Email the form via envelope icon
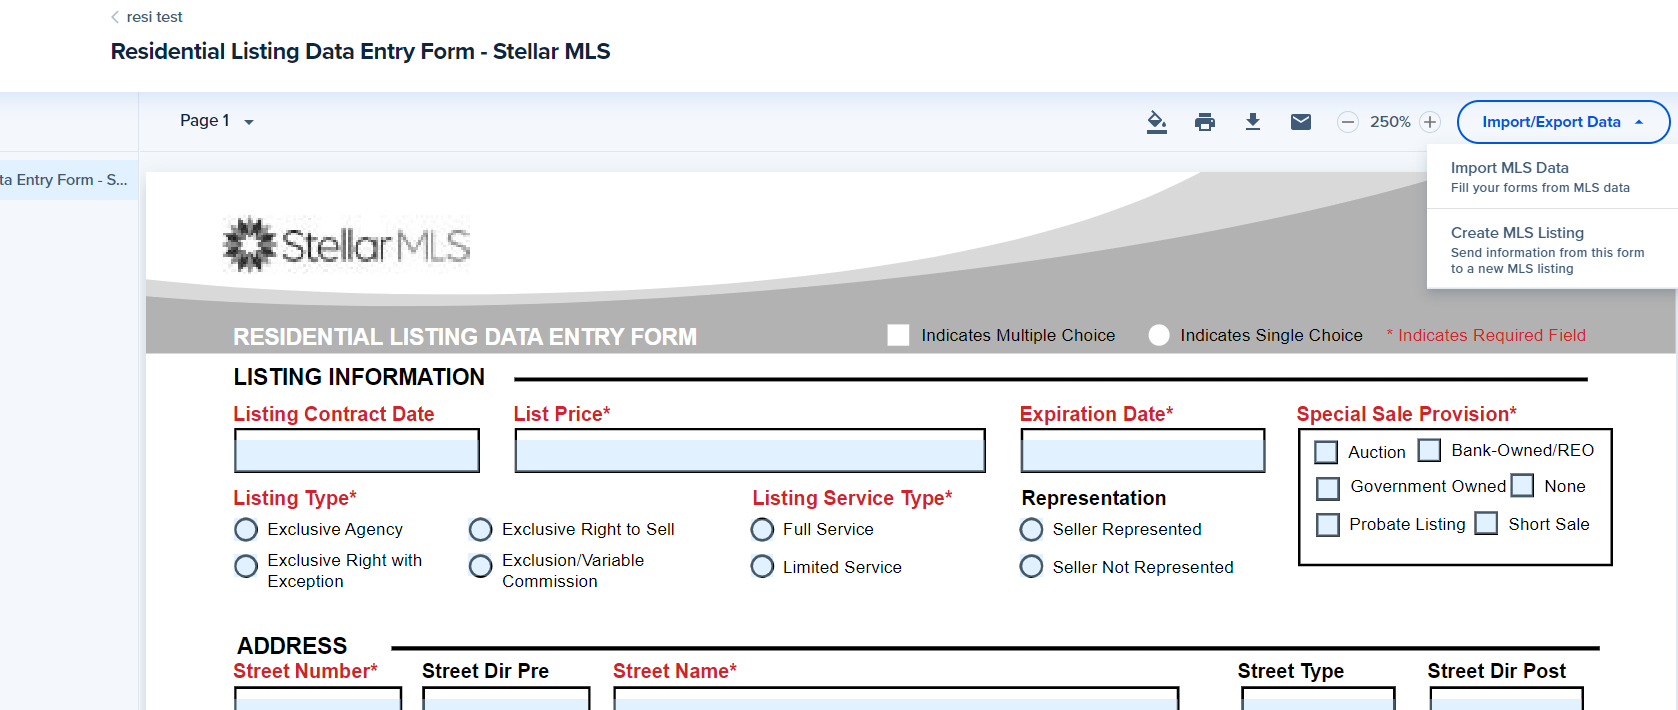Image resolution: width=1678 pixels, height=710 pixels. tap(1300, 122)
